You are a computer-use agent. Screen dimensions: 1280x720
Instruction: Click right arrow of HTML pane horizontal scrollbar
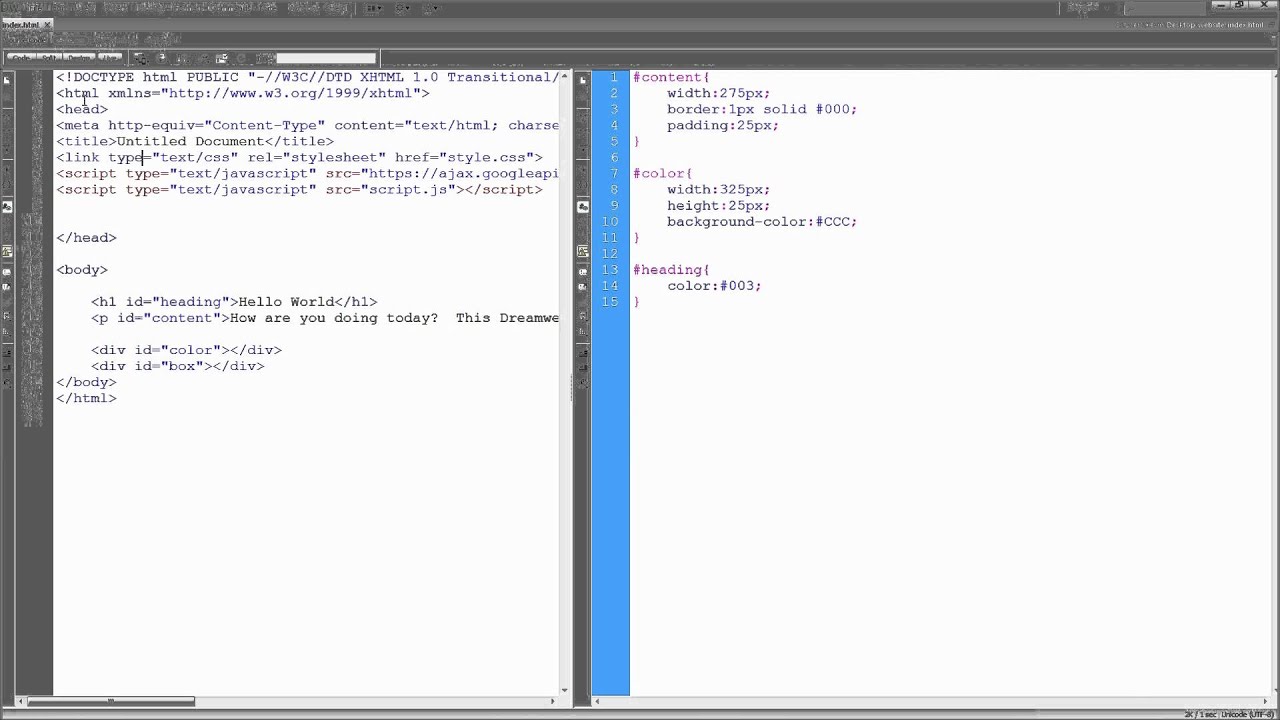pyautogui.click(x=553, y=701)
